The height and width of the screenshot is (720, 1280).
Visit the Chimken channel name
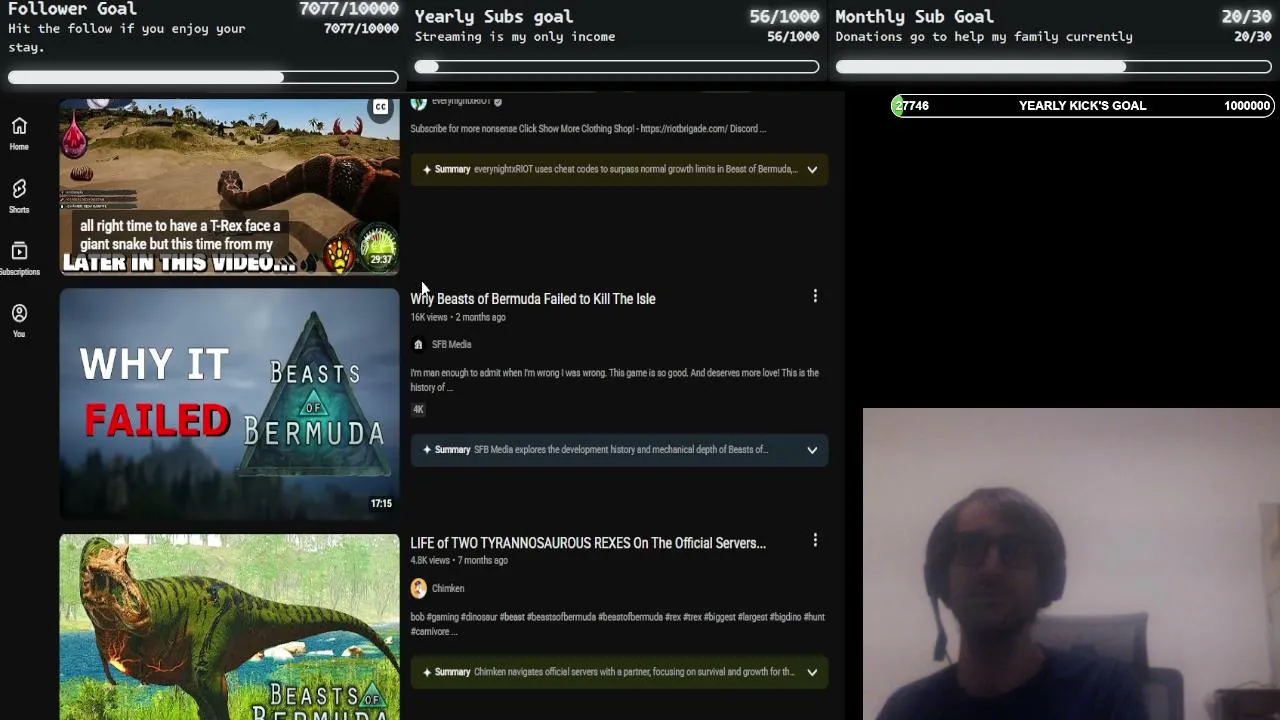click(x=448, y=588)
